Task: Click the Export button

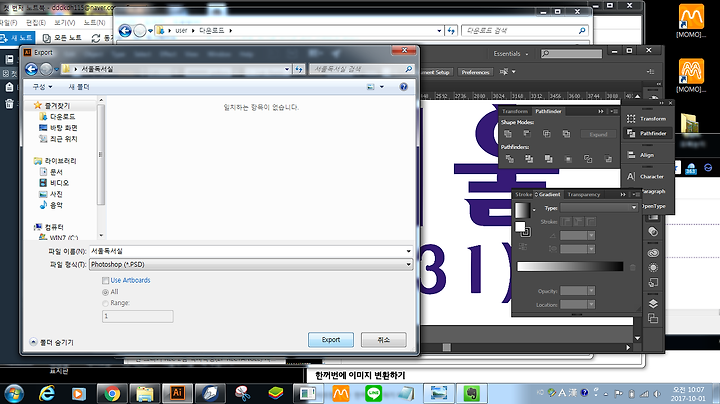Action: pos(331,340)
